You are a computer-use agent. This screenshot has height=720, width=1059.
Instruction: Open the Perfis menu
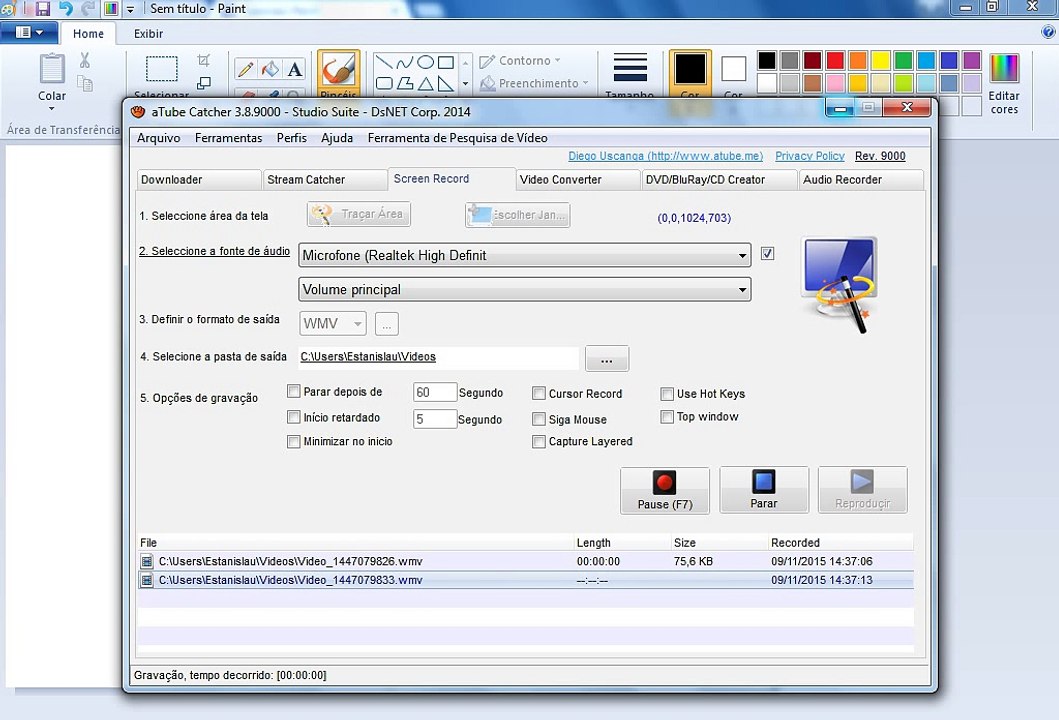coord(292,138)
